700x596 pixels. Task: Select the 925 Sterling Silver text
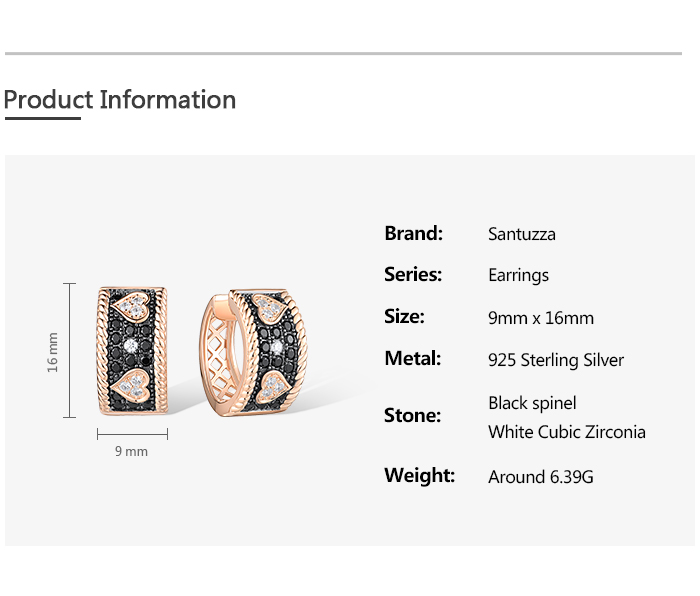(x=556, y=360)
